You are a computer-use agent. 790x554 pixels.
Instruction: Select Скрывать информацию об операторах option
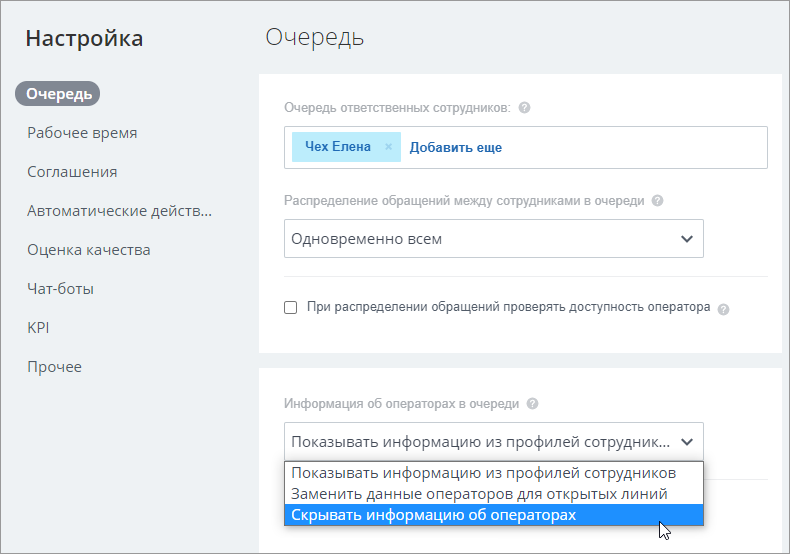pos(433,514)
